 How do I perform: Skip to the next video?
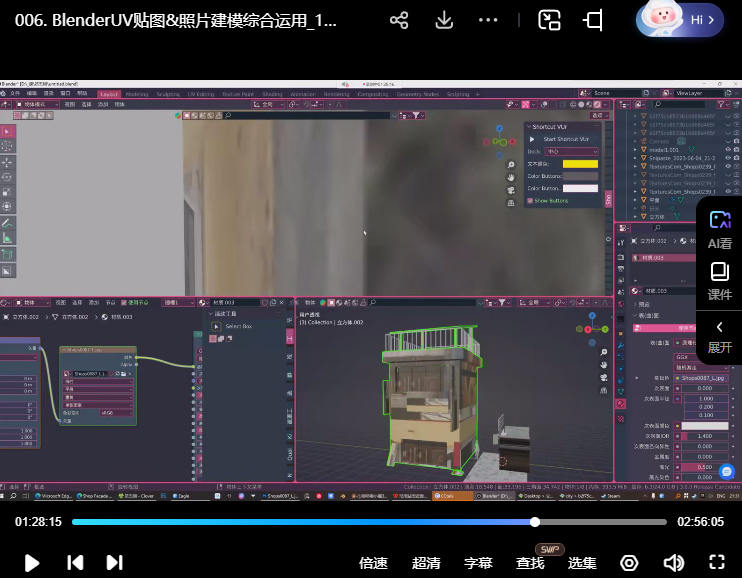point(114,562)
